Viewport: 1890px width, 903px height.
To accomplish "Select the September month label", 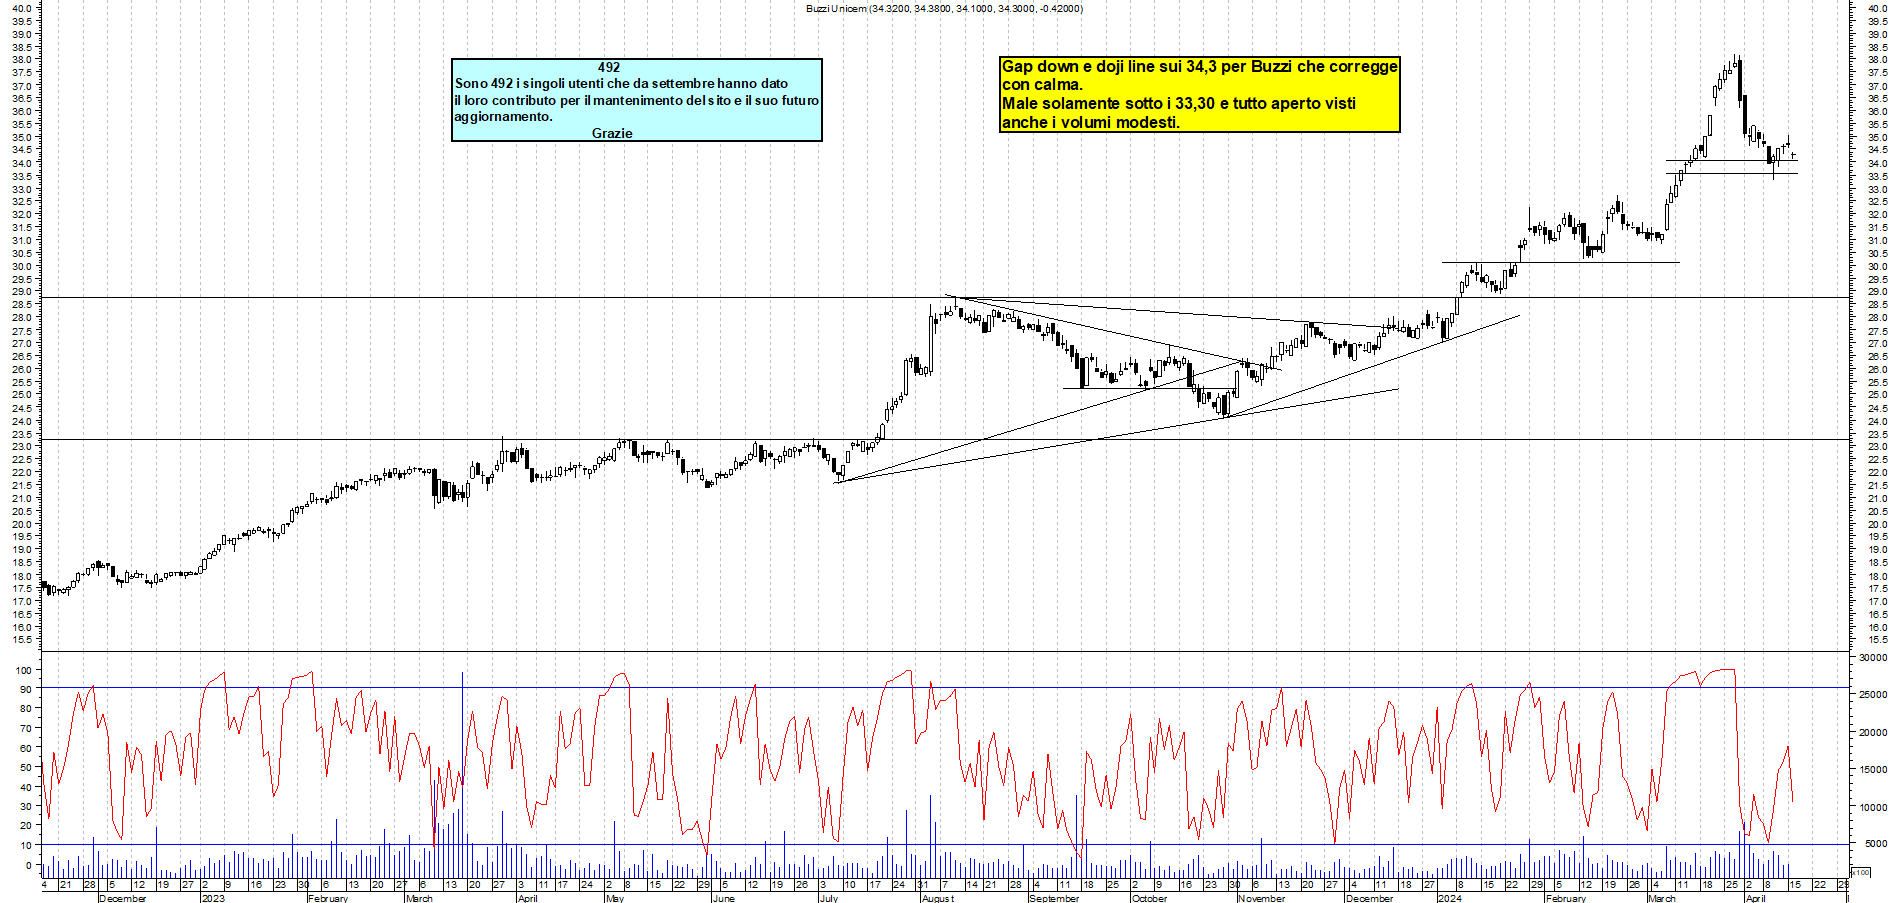I will point(1054,898).
